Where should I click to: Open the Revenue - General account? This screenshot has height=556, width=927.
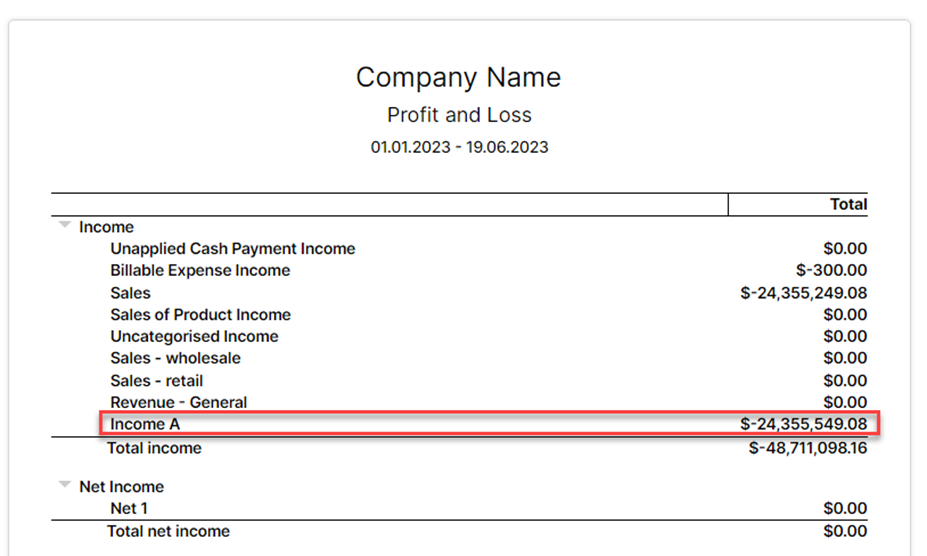[178, 403]
